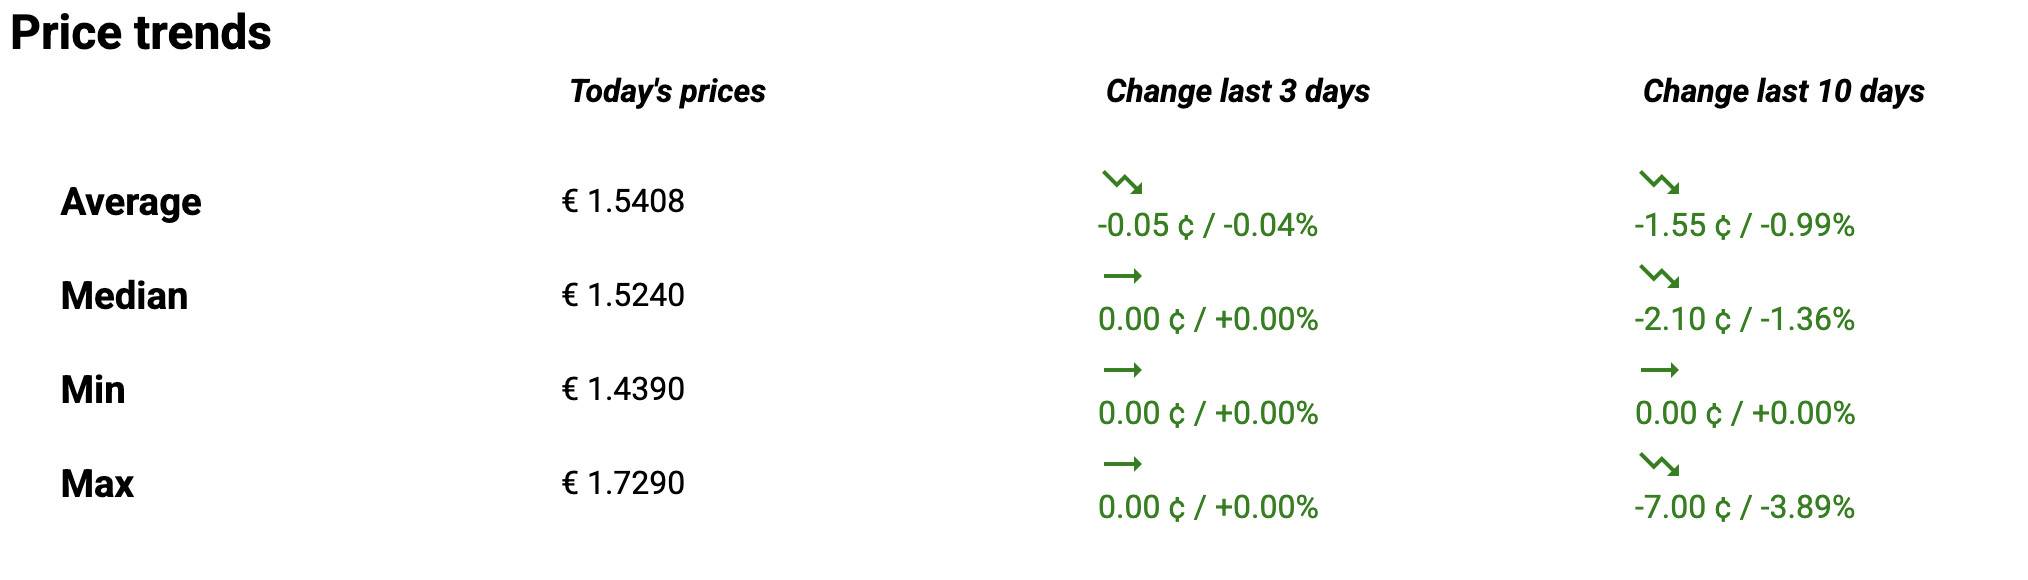Click the average price € 1.5408
Viewport: 2028px width, 580px height.
click(x=623, y=201)
